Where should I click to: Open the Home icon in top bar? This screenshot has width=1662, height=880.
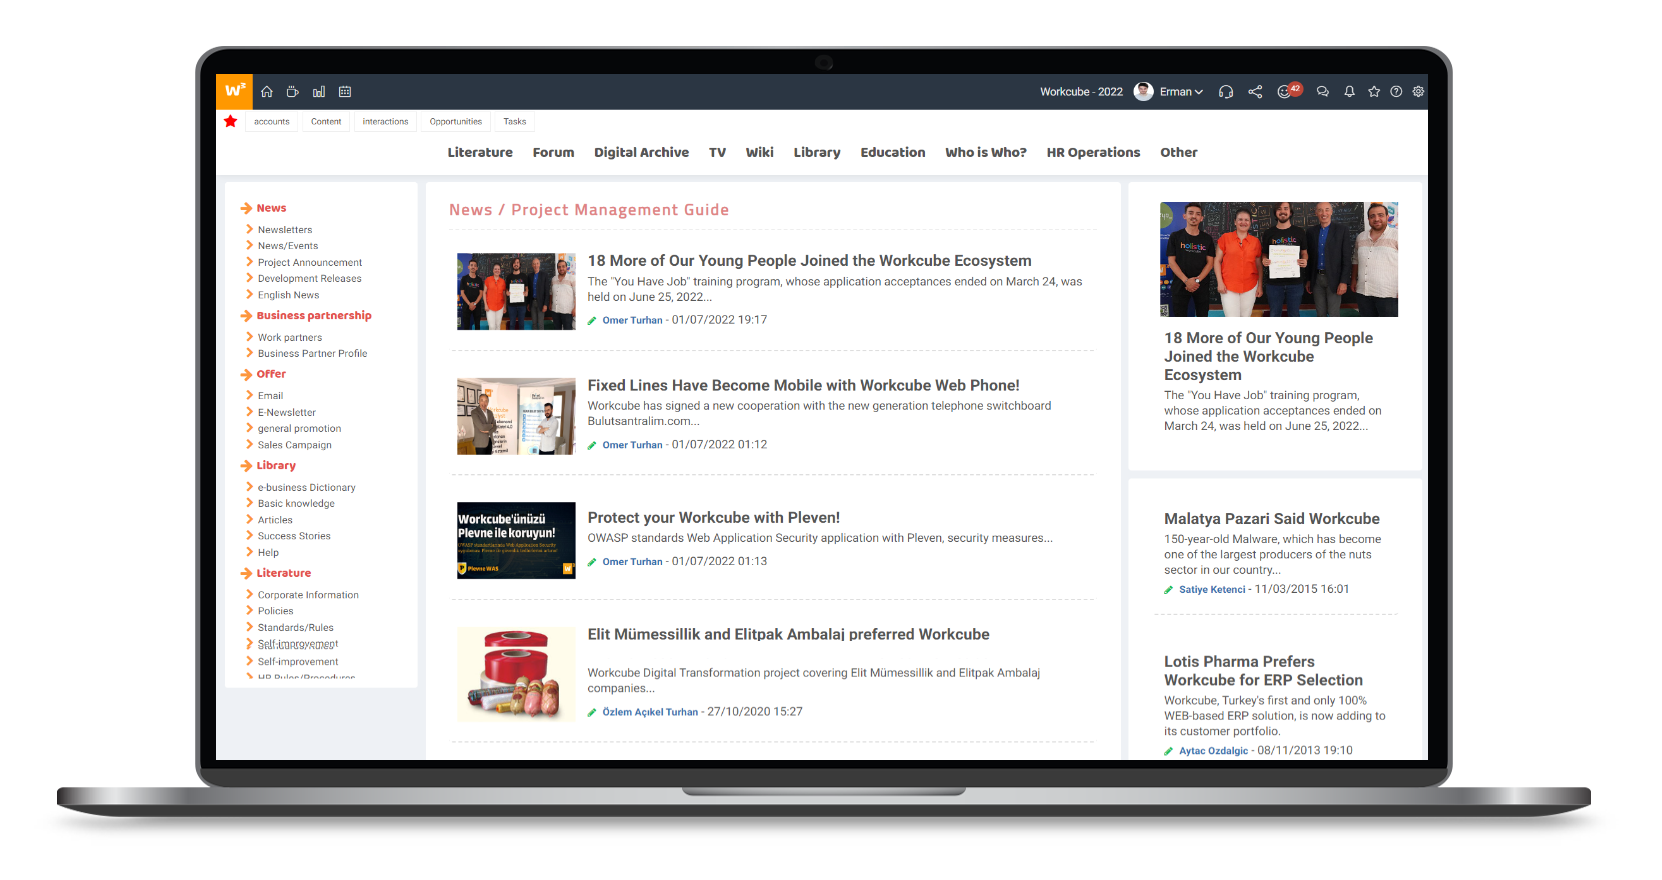tap(267, 92)
